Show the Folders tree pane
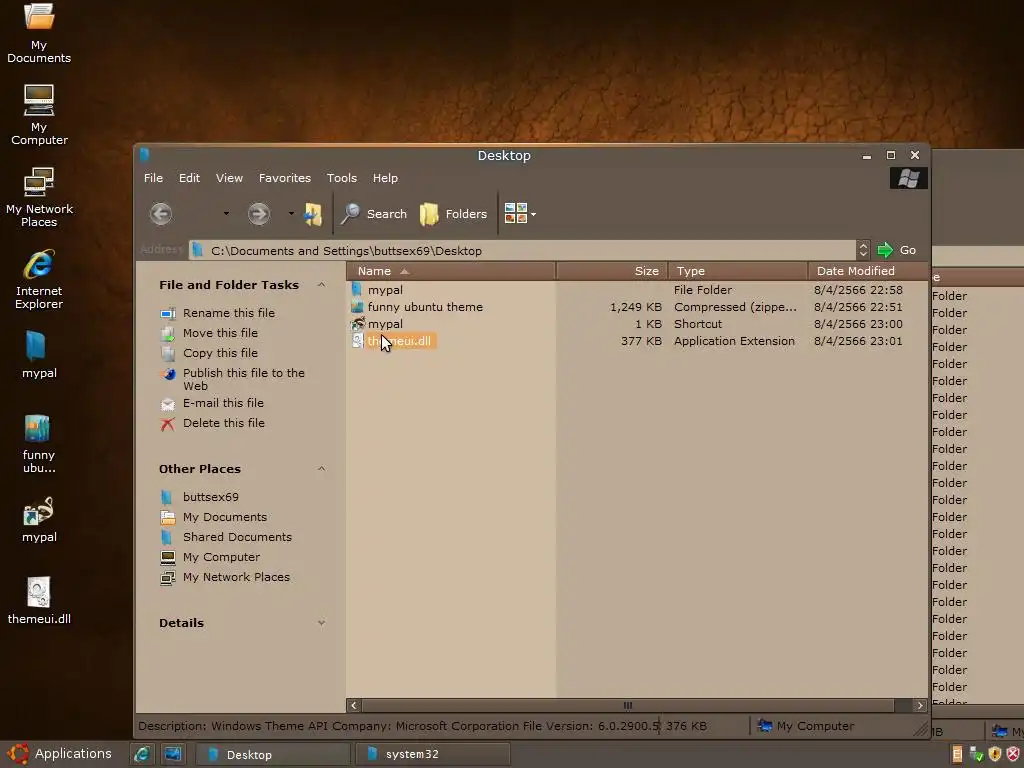Viewport: 1024px width, 768px height. point(454,214)
